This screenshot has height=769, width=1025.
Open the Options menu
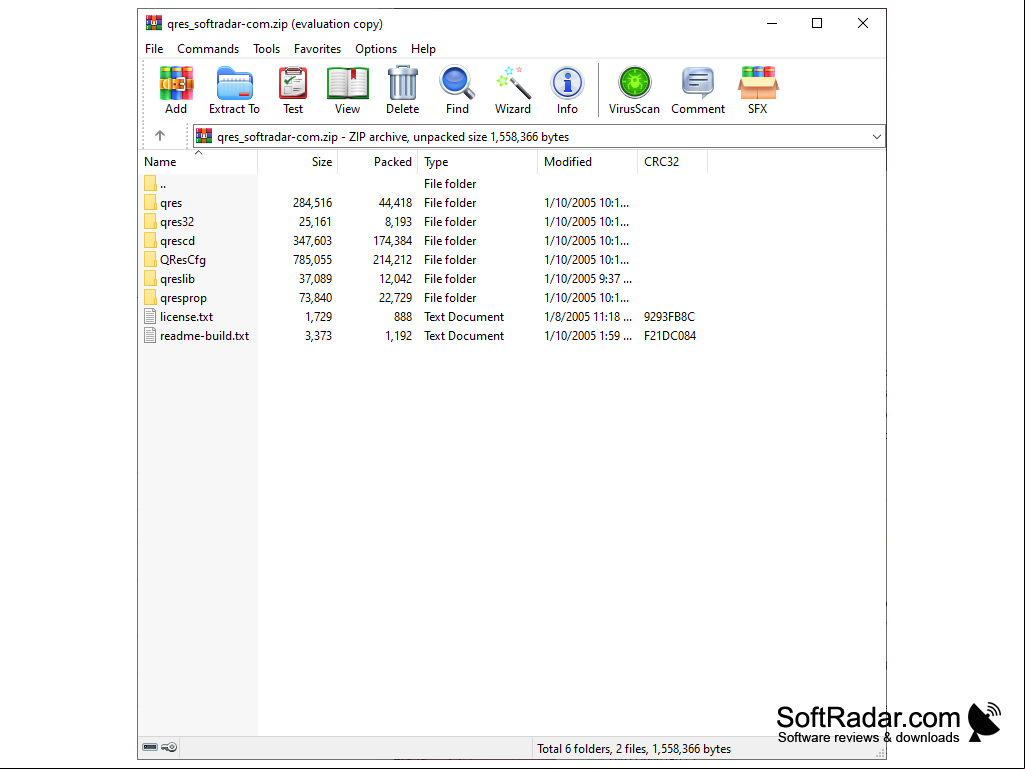pyautogui.click(x=376, y=49)
